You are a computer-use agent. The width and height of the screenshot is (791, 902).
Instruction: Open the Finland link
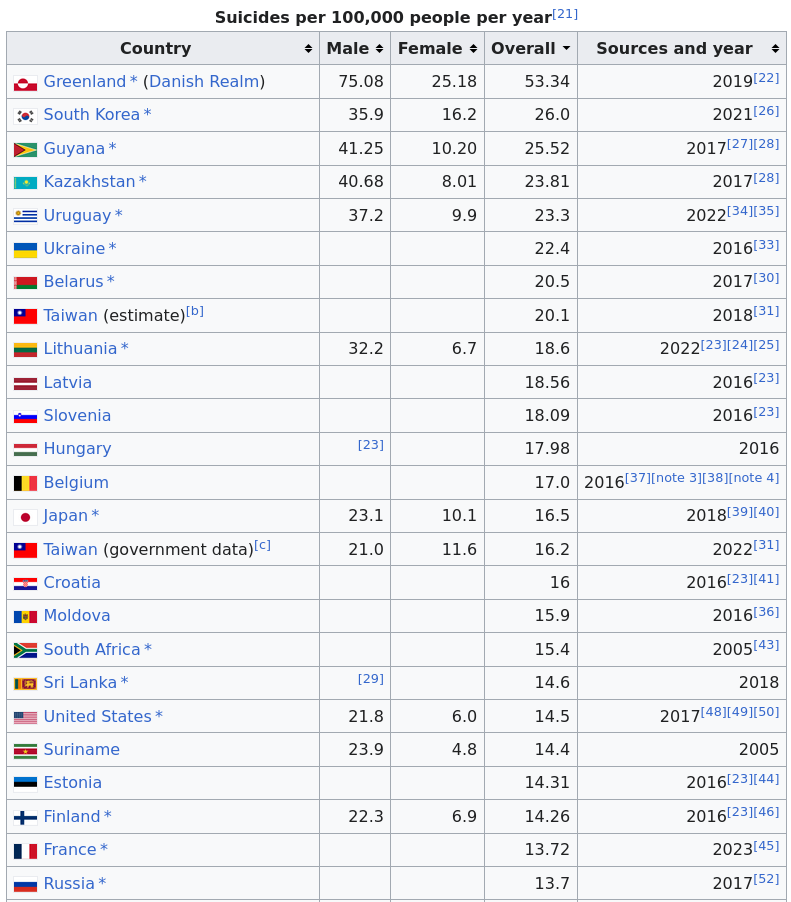(72, 816)
